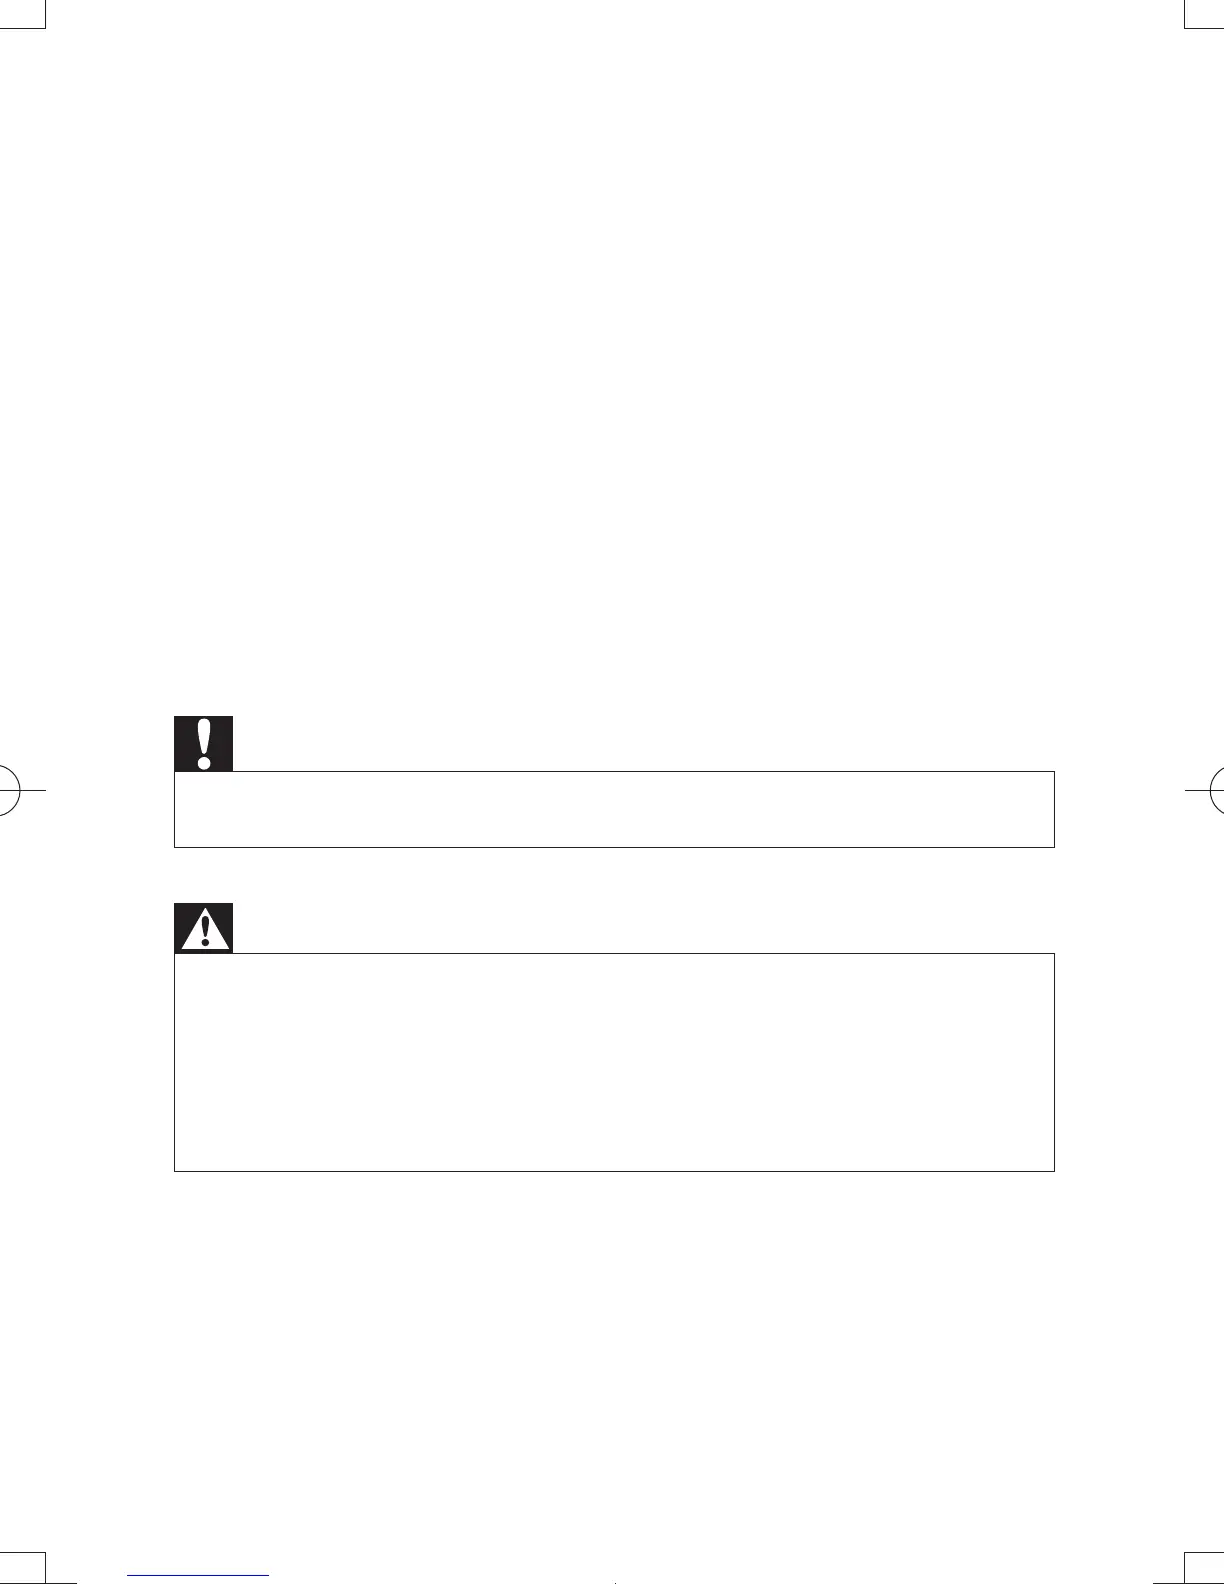
Task: Click the bottom-left corner of the warning box
Action: 175,1170
